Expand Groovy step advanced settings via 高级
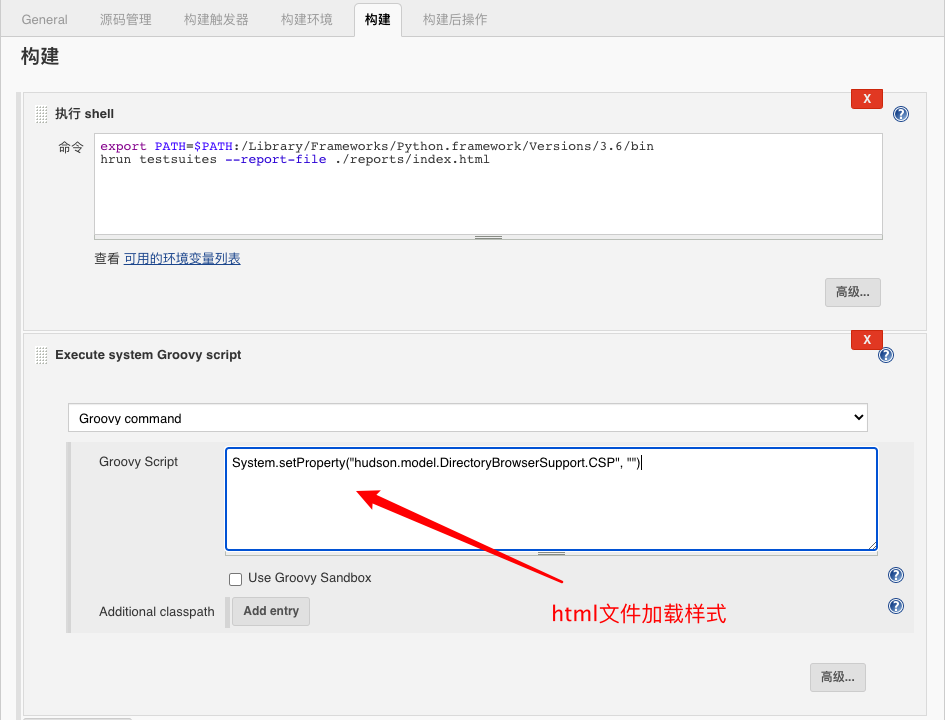Image resolution: width=945 pixels, height=720 pixels. click(x=837, y=677)
